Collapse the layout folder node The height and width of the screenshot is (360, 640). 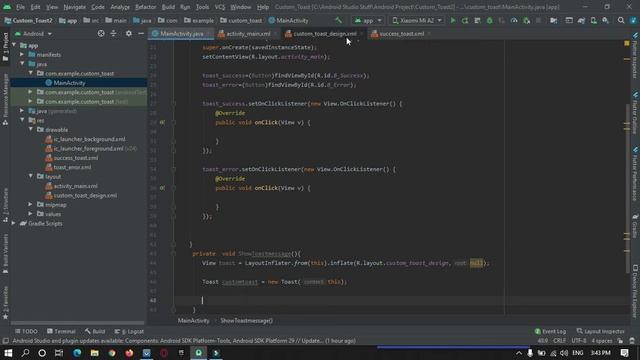tap(31, 176)
